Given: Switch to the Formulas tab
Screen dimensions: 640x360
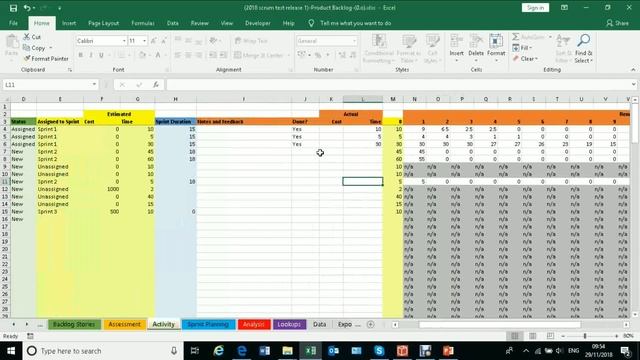Looking at the screenshot, I should pyautogui.click(x=143, y=23).
